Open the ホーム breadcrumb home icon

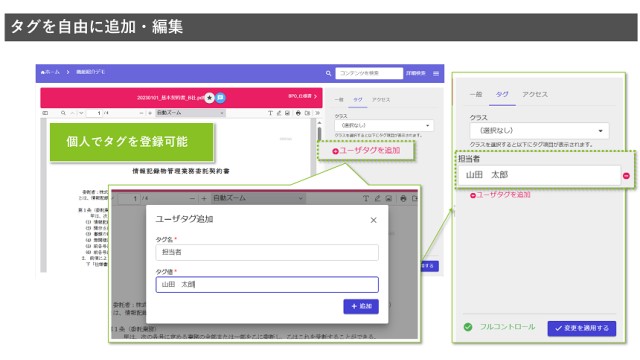point(43,72)
